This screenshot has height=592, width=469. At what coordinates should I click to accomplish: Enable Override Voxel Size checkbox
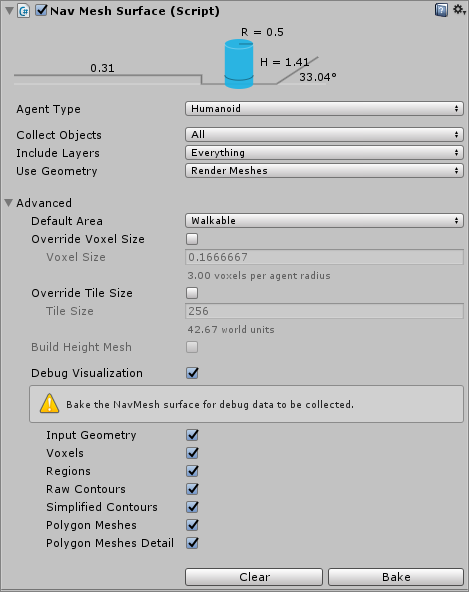click(192, 239)
